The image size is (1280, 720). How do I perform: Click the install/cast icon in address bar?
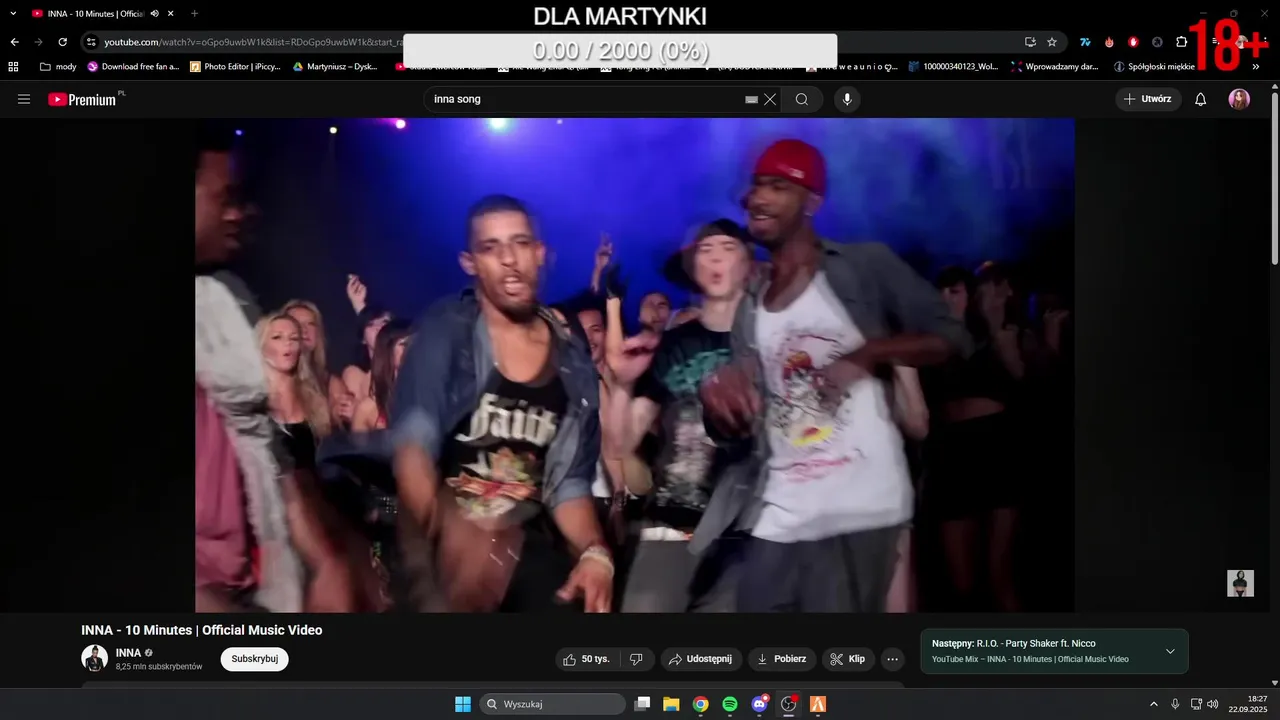1030,42
